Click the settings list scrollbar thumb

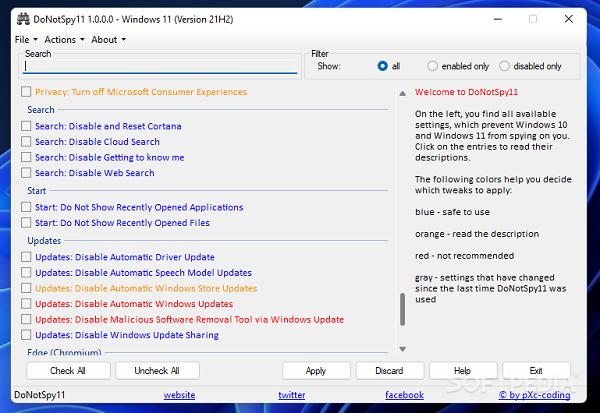(x=402, y=309)
